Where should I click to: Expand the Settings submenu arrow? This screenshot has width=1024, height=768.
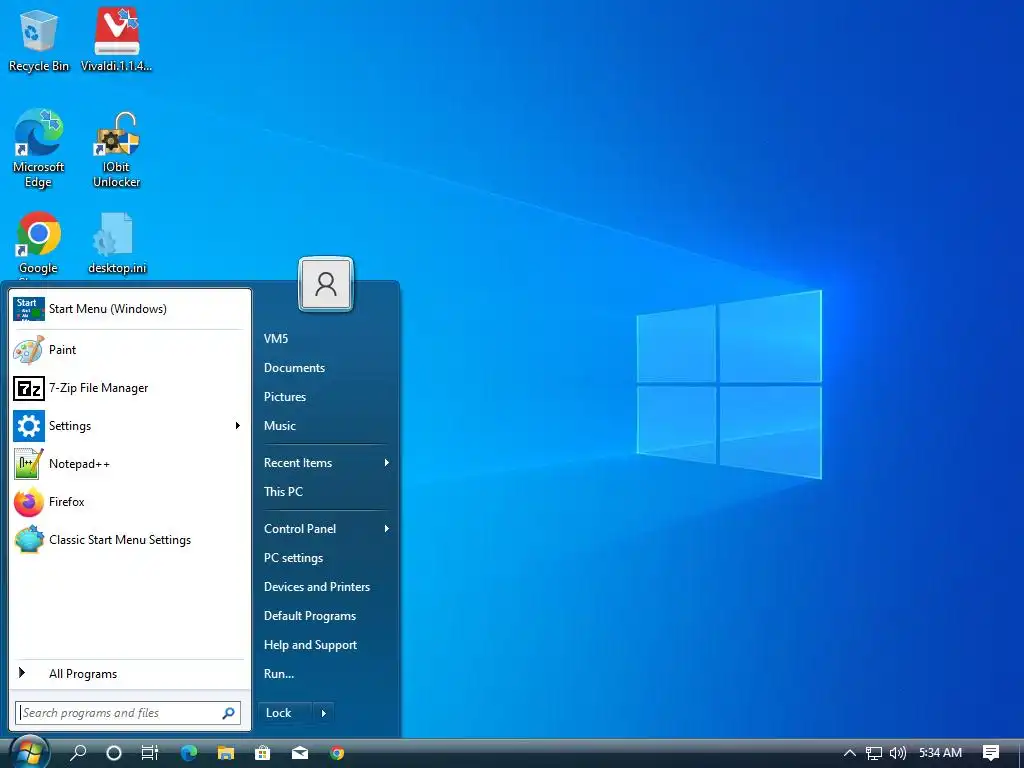(x=238, y=426)
